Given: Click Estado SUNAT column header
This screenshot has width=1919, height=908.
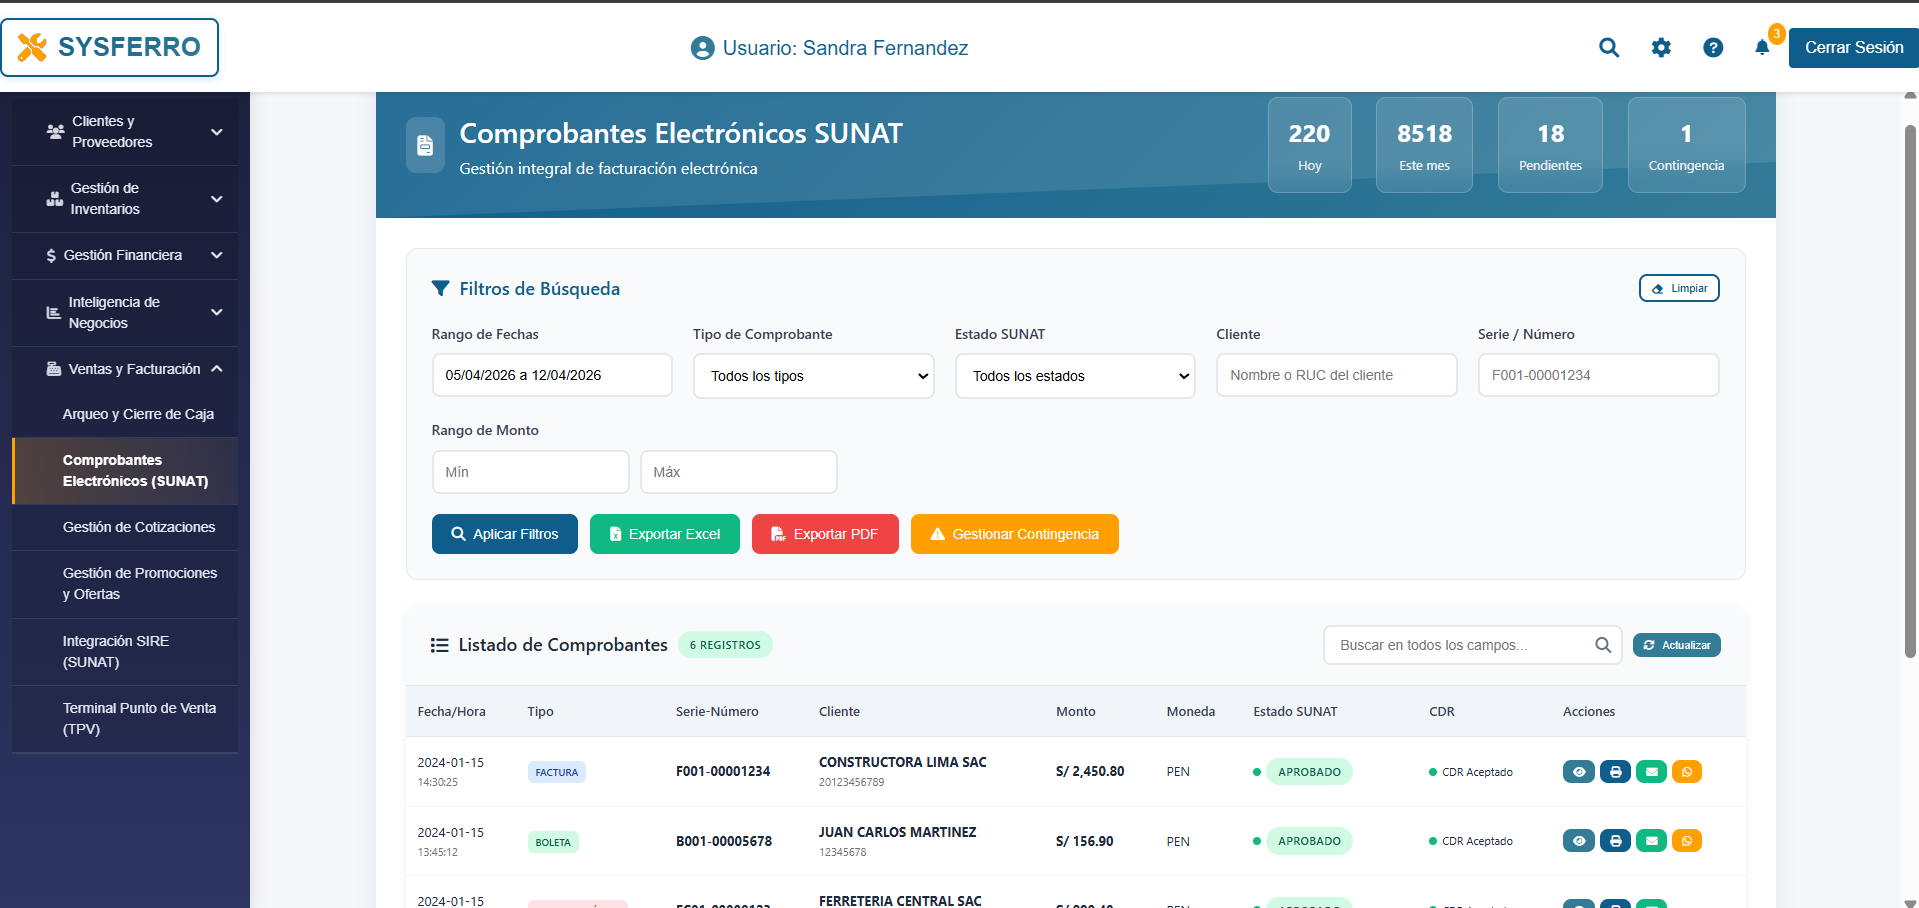Looking at the screenshot, I should tap(1295, 712).
